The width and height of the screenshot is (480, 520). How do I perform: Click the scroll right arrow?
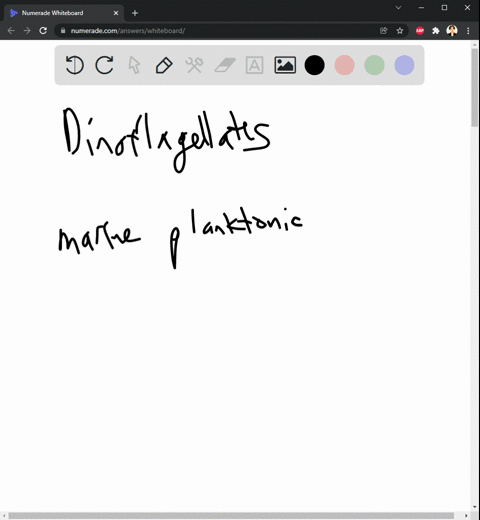click(466, 516)
